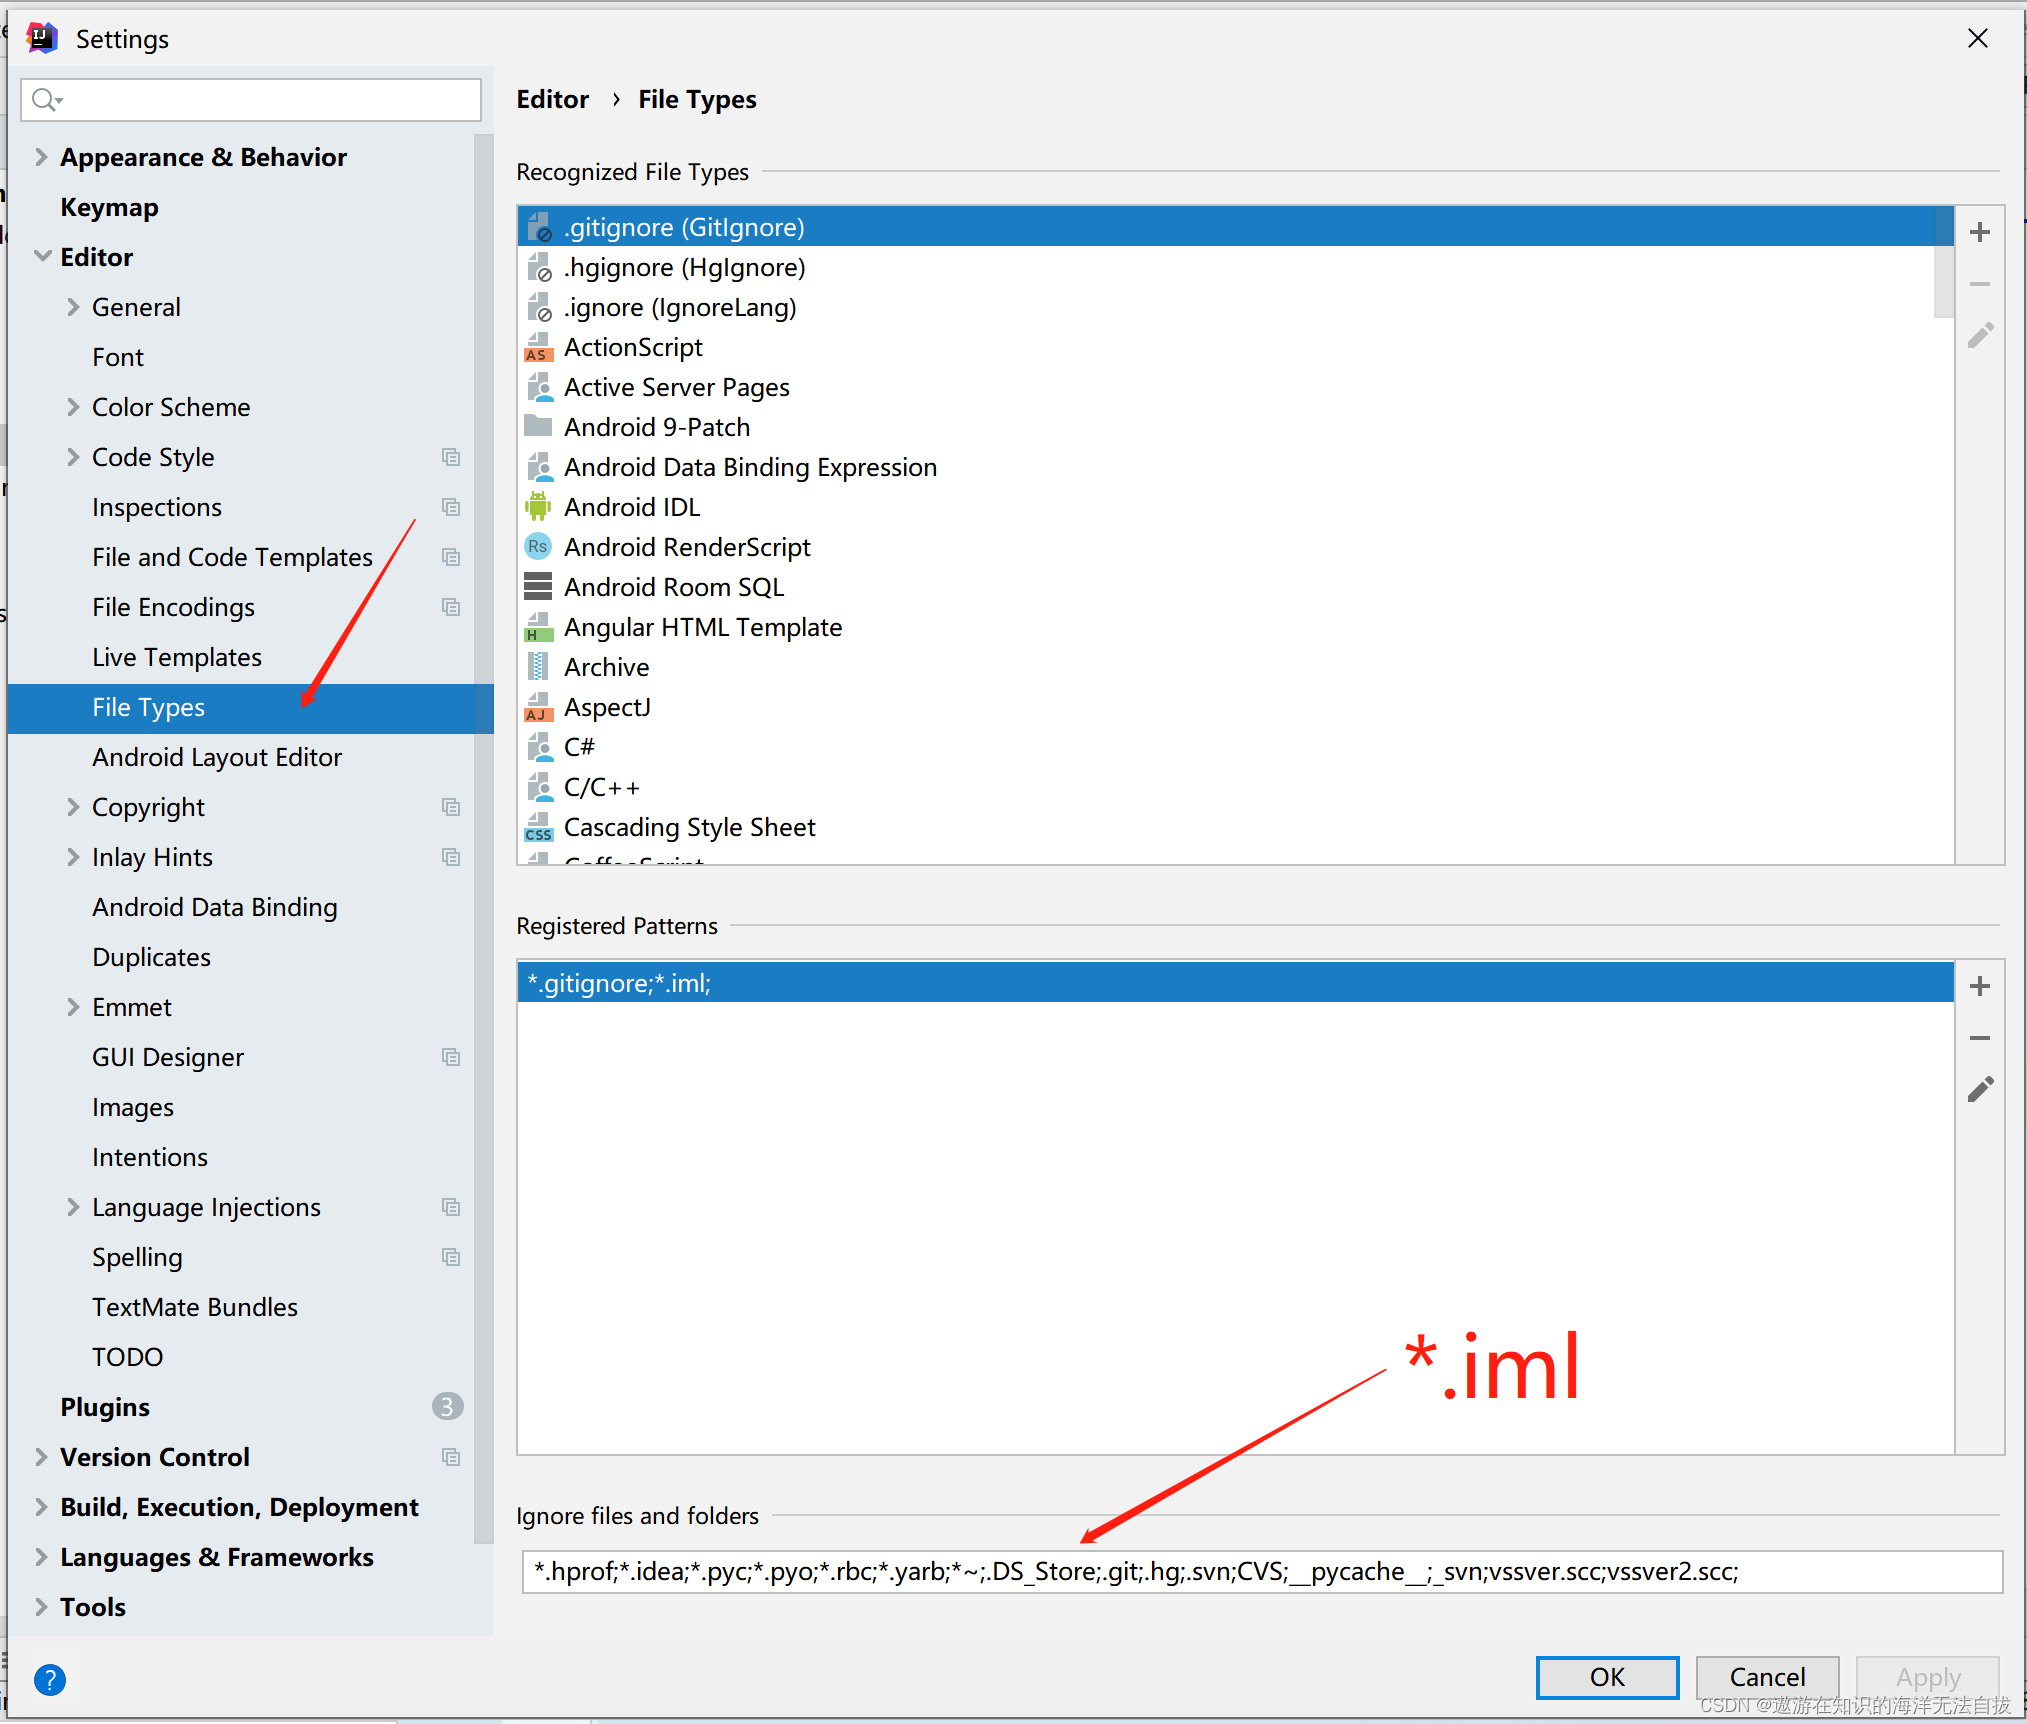Select Cascading Style Sheet file type
Screen dimensions: 2027x1724
(689, 827)
